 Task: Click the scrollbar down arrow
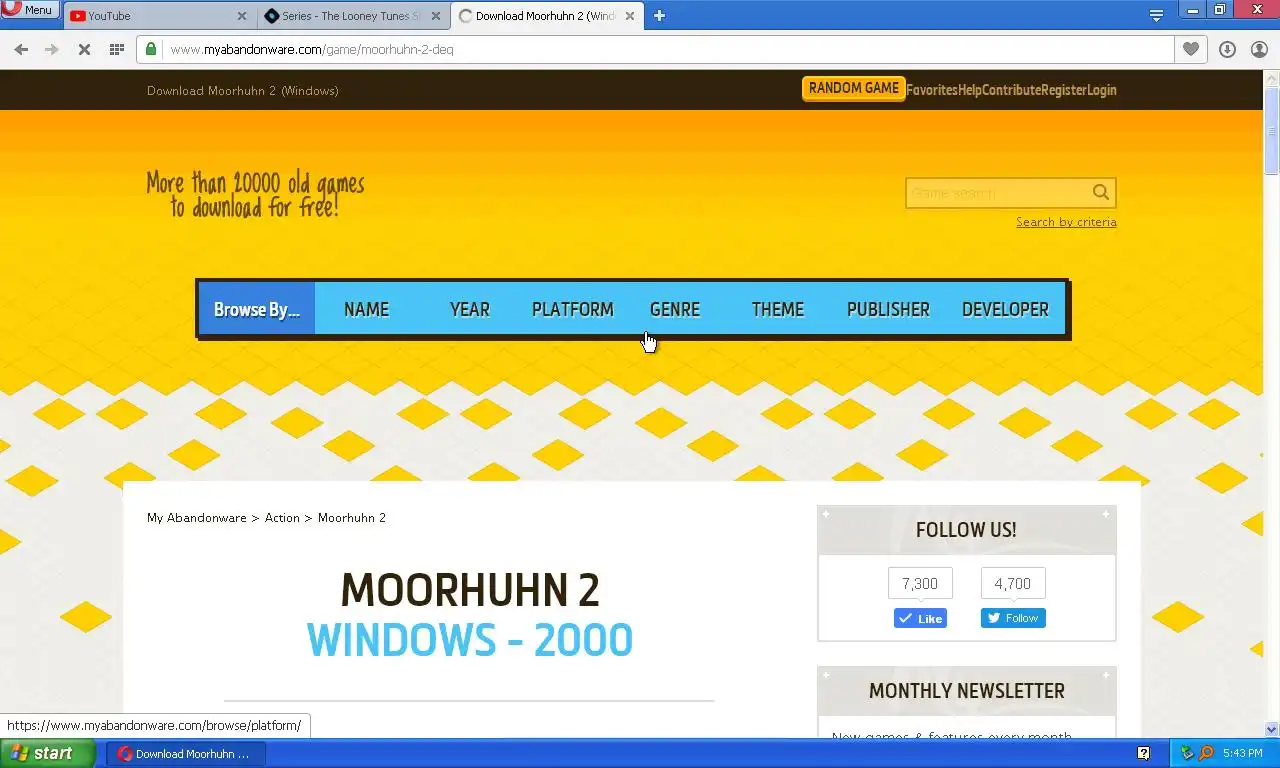(1272, 729)
